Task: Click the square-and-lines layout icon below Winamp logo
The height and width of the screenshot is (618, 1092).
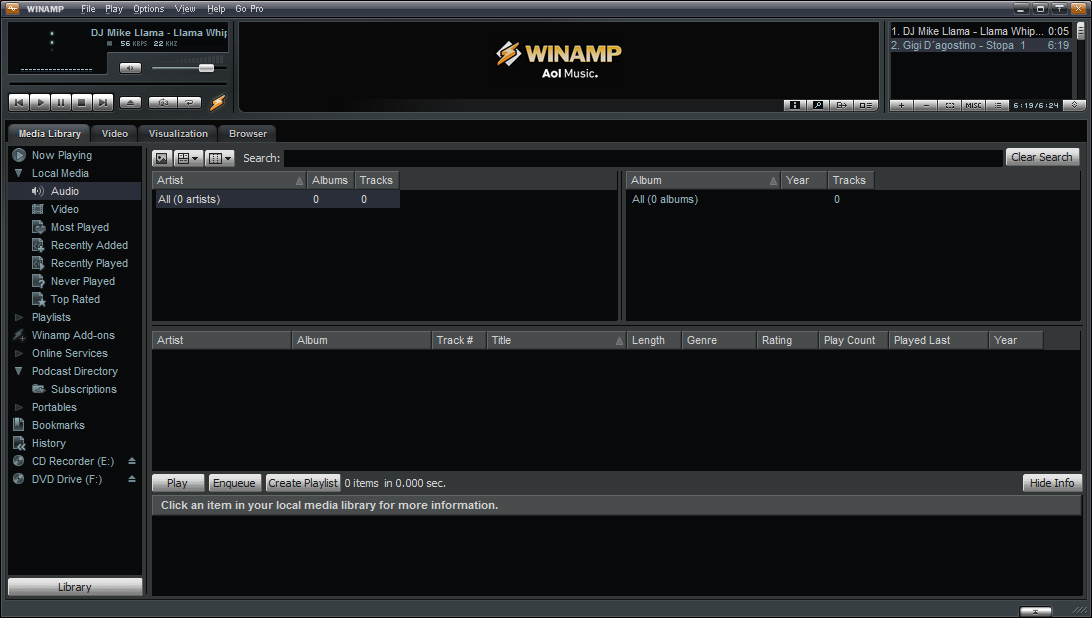Action: pyautogui.click(x=865, y=105)
